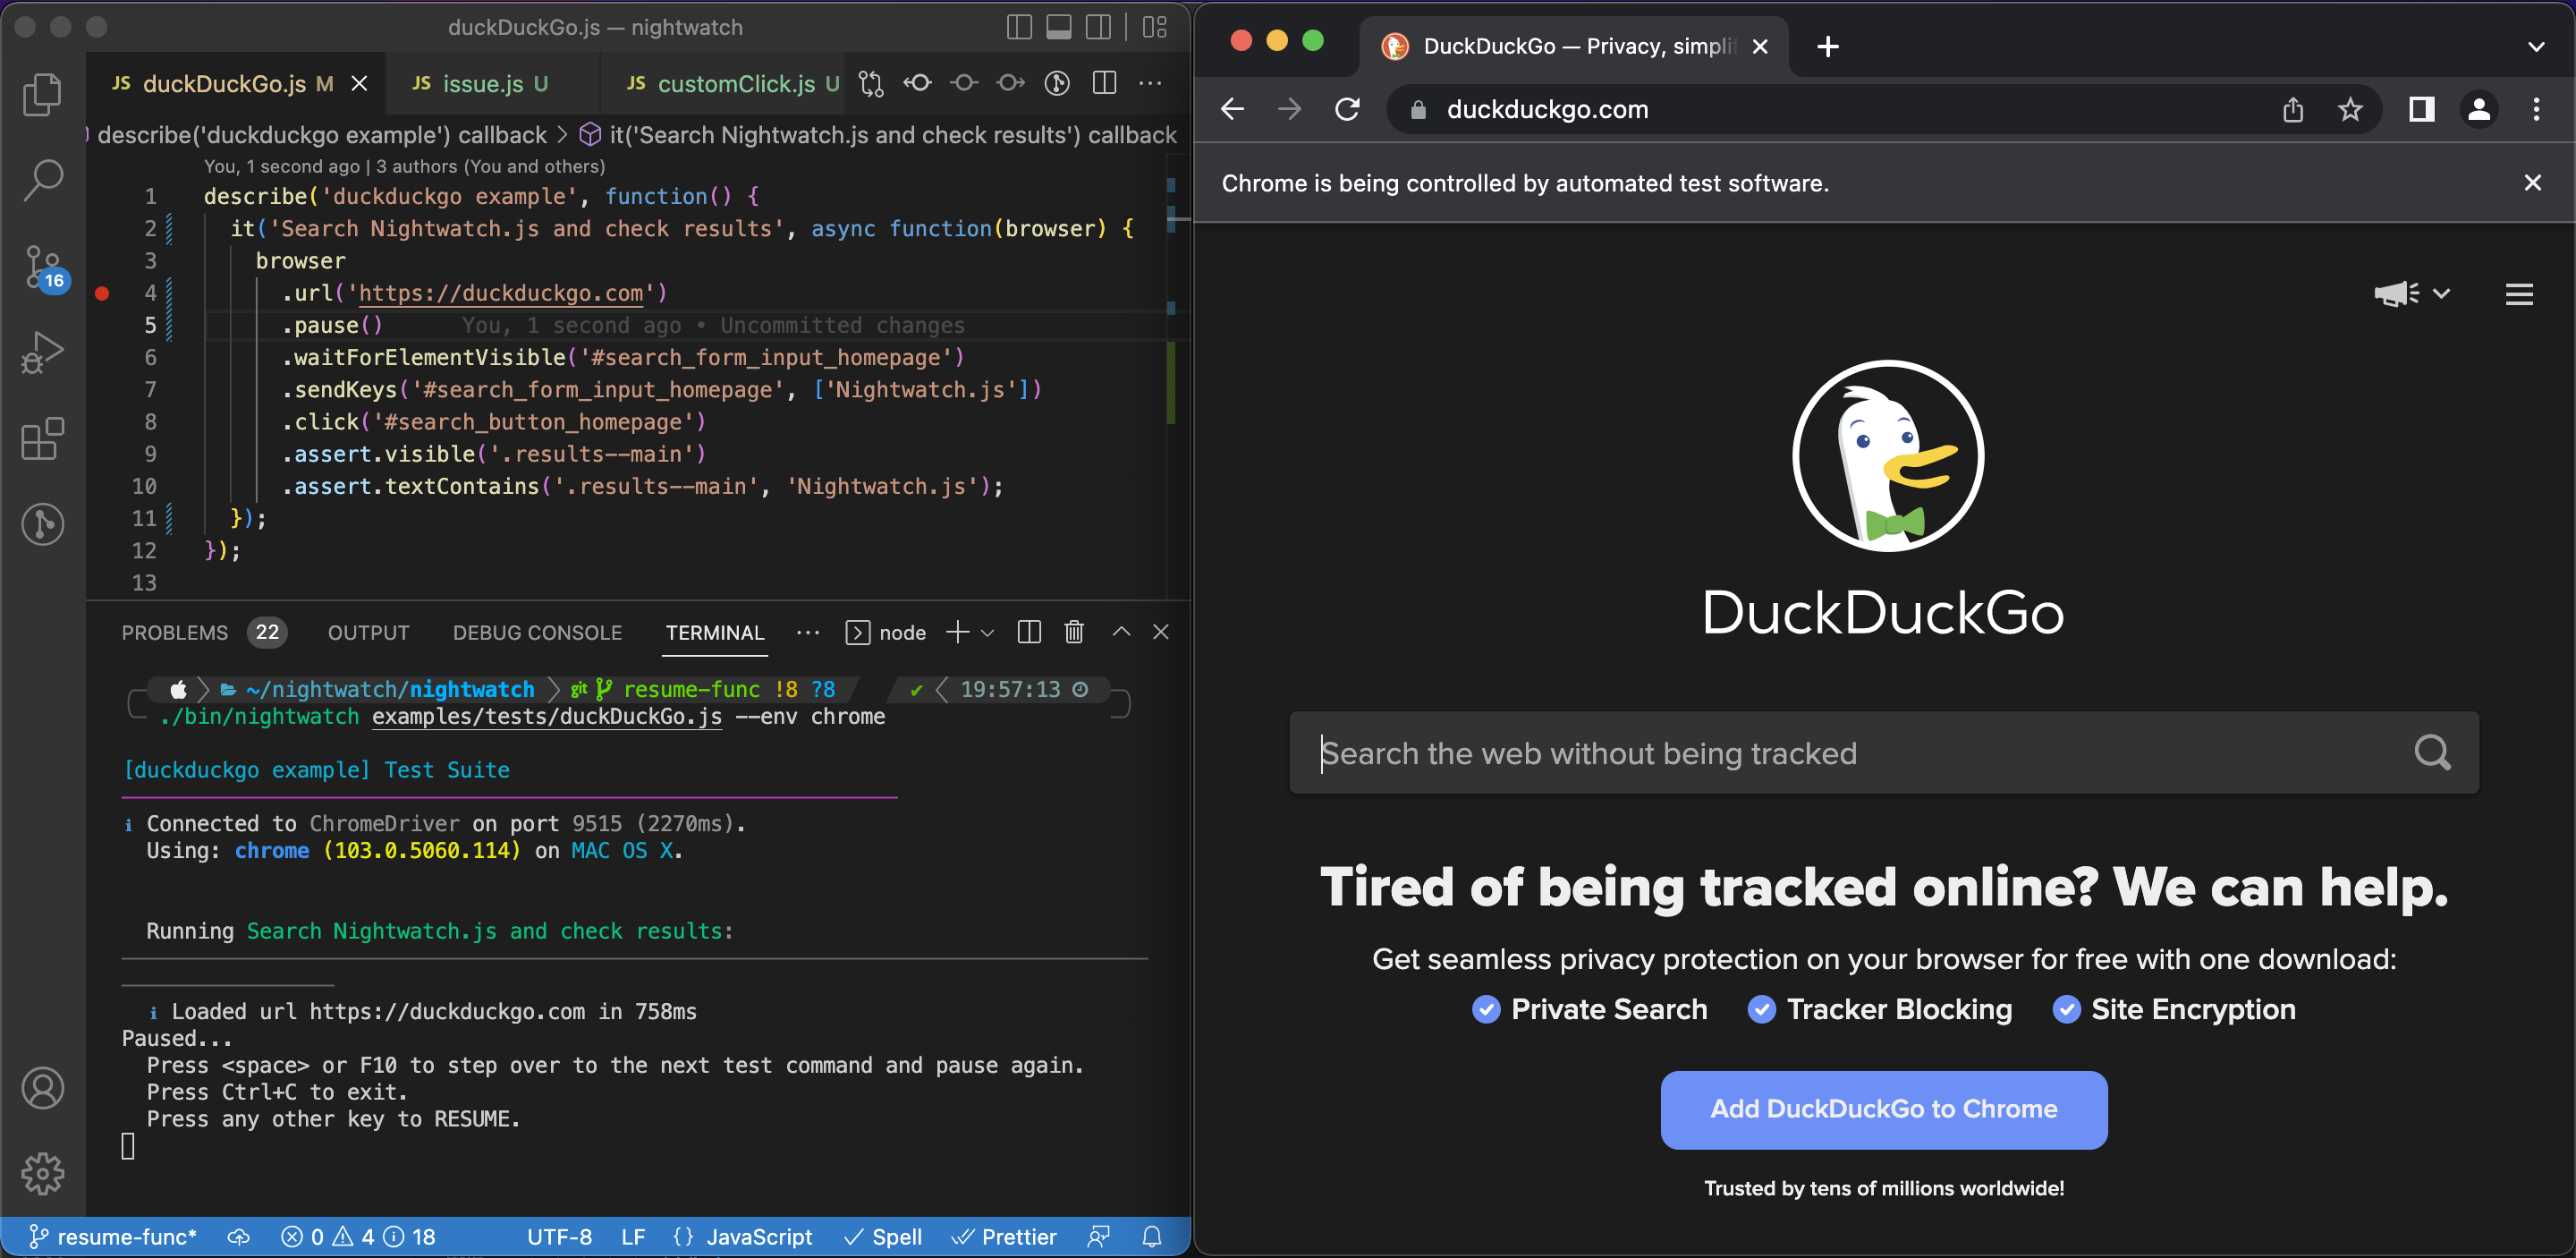Create a new terminal with plus icon

[x=957, y=632]
